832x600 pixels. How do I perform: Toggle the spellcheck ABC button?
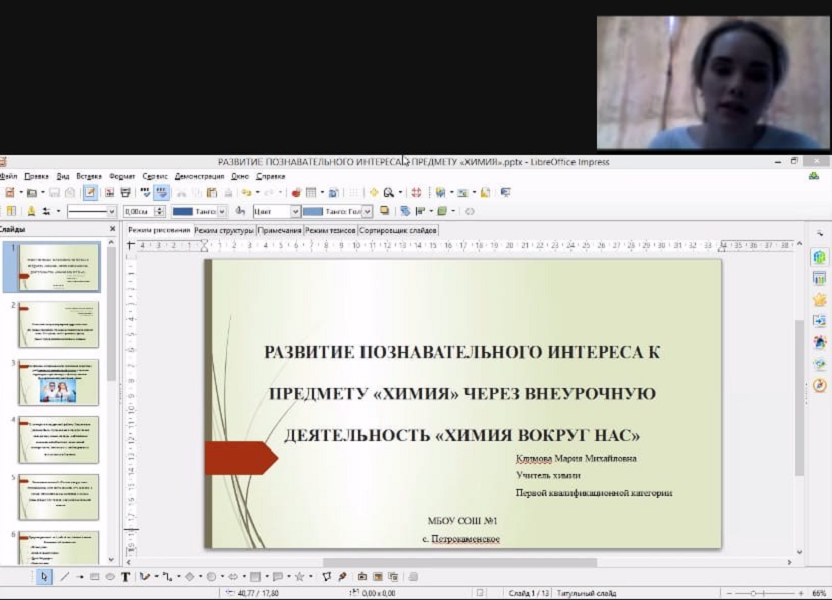pyautogui.click(x=145, y=192)
